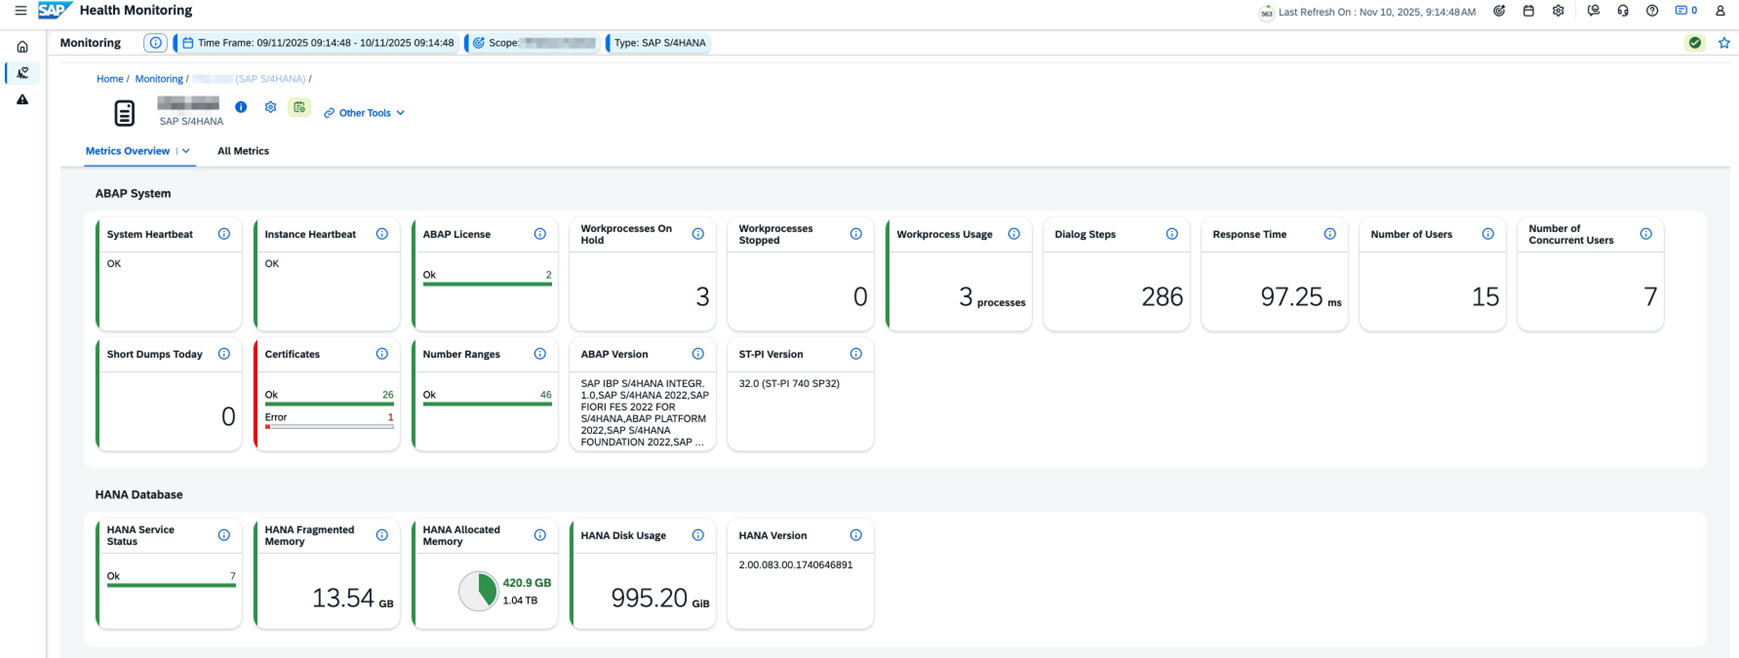Open the user profile icon
Viewport: 1739px width, 658px height.
(x=1720, y=11)
